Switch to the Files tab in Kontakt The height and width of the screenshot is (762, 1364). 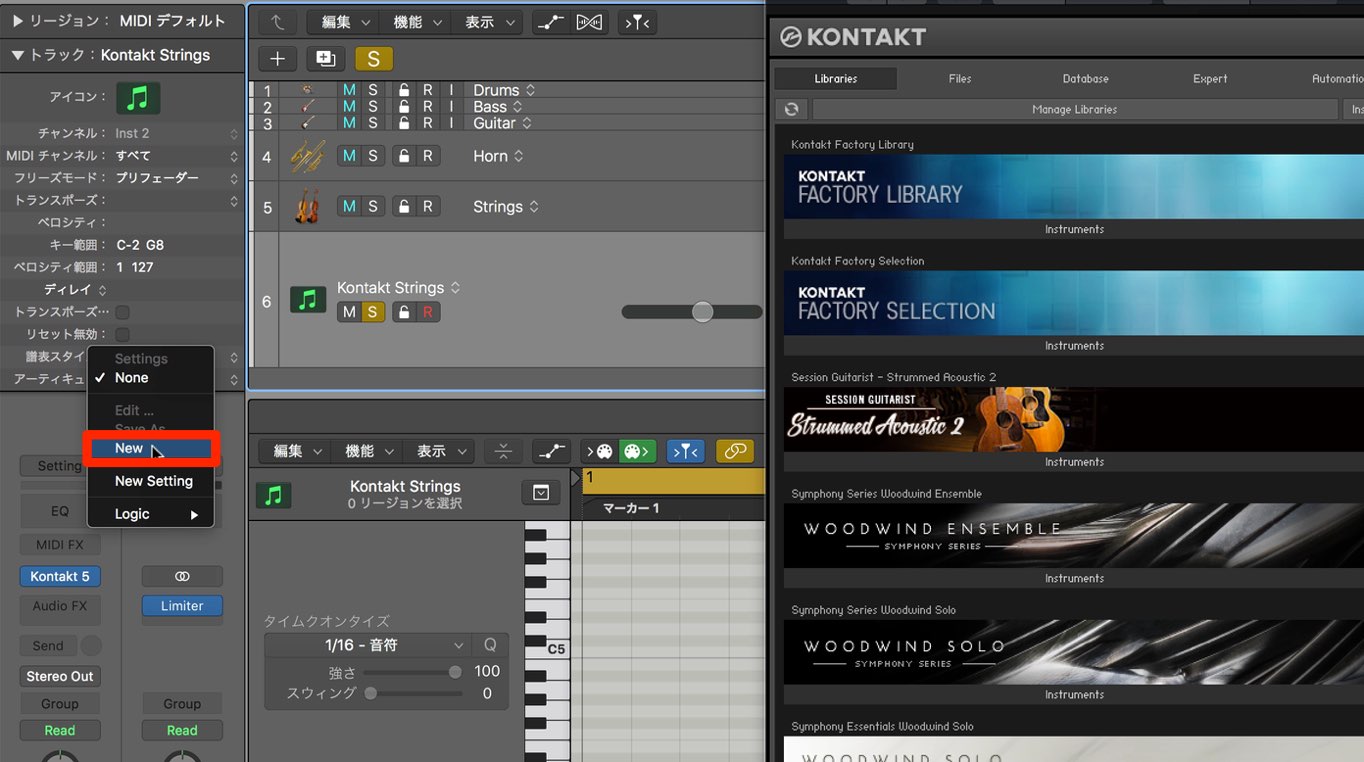[x=960, y=78]
